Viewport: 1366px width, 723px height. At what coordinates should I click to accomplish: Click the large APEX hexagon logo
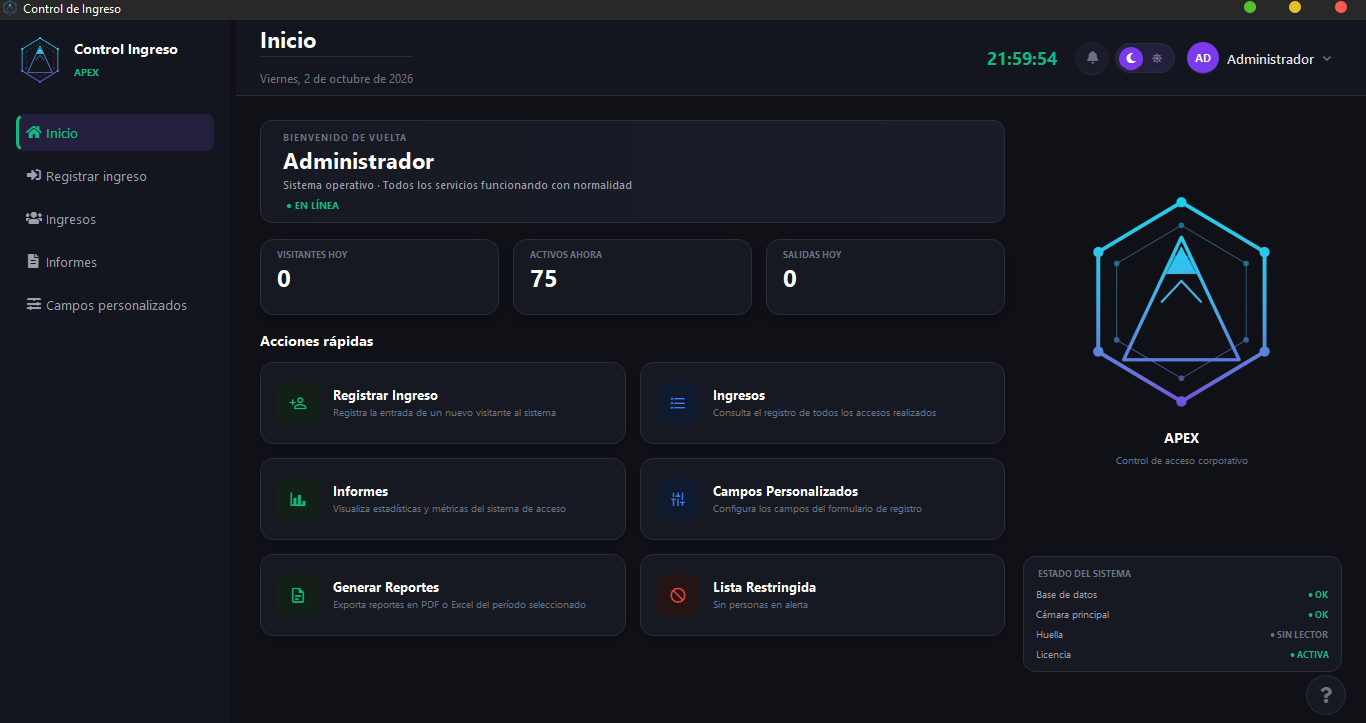coord(1181,302)
